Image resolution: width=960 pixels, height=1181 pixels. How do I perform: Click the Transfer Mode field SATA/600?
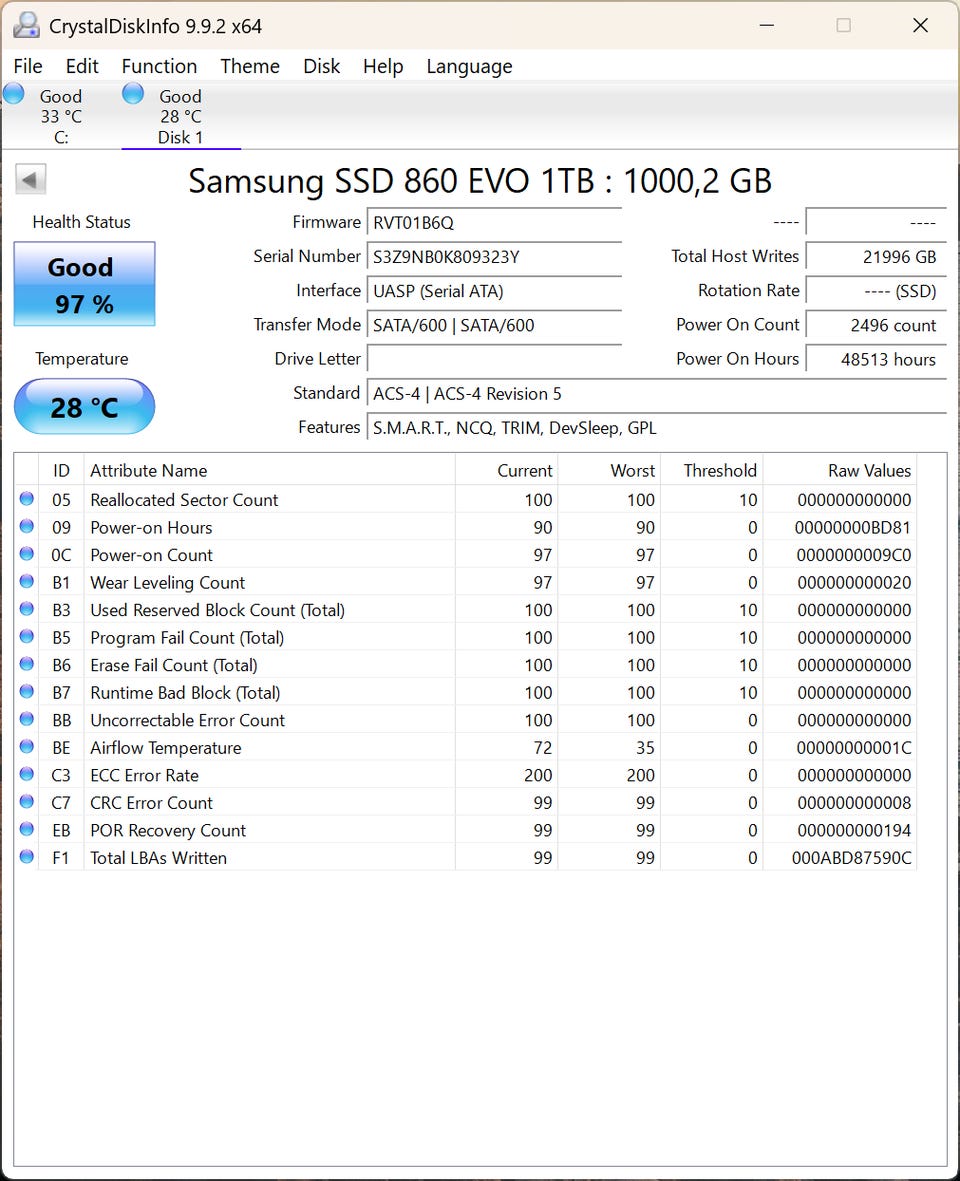(495, 325)
